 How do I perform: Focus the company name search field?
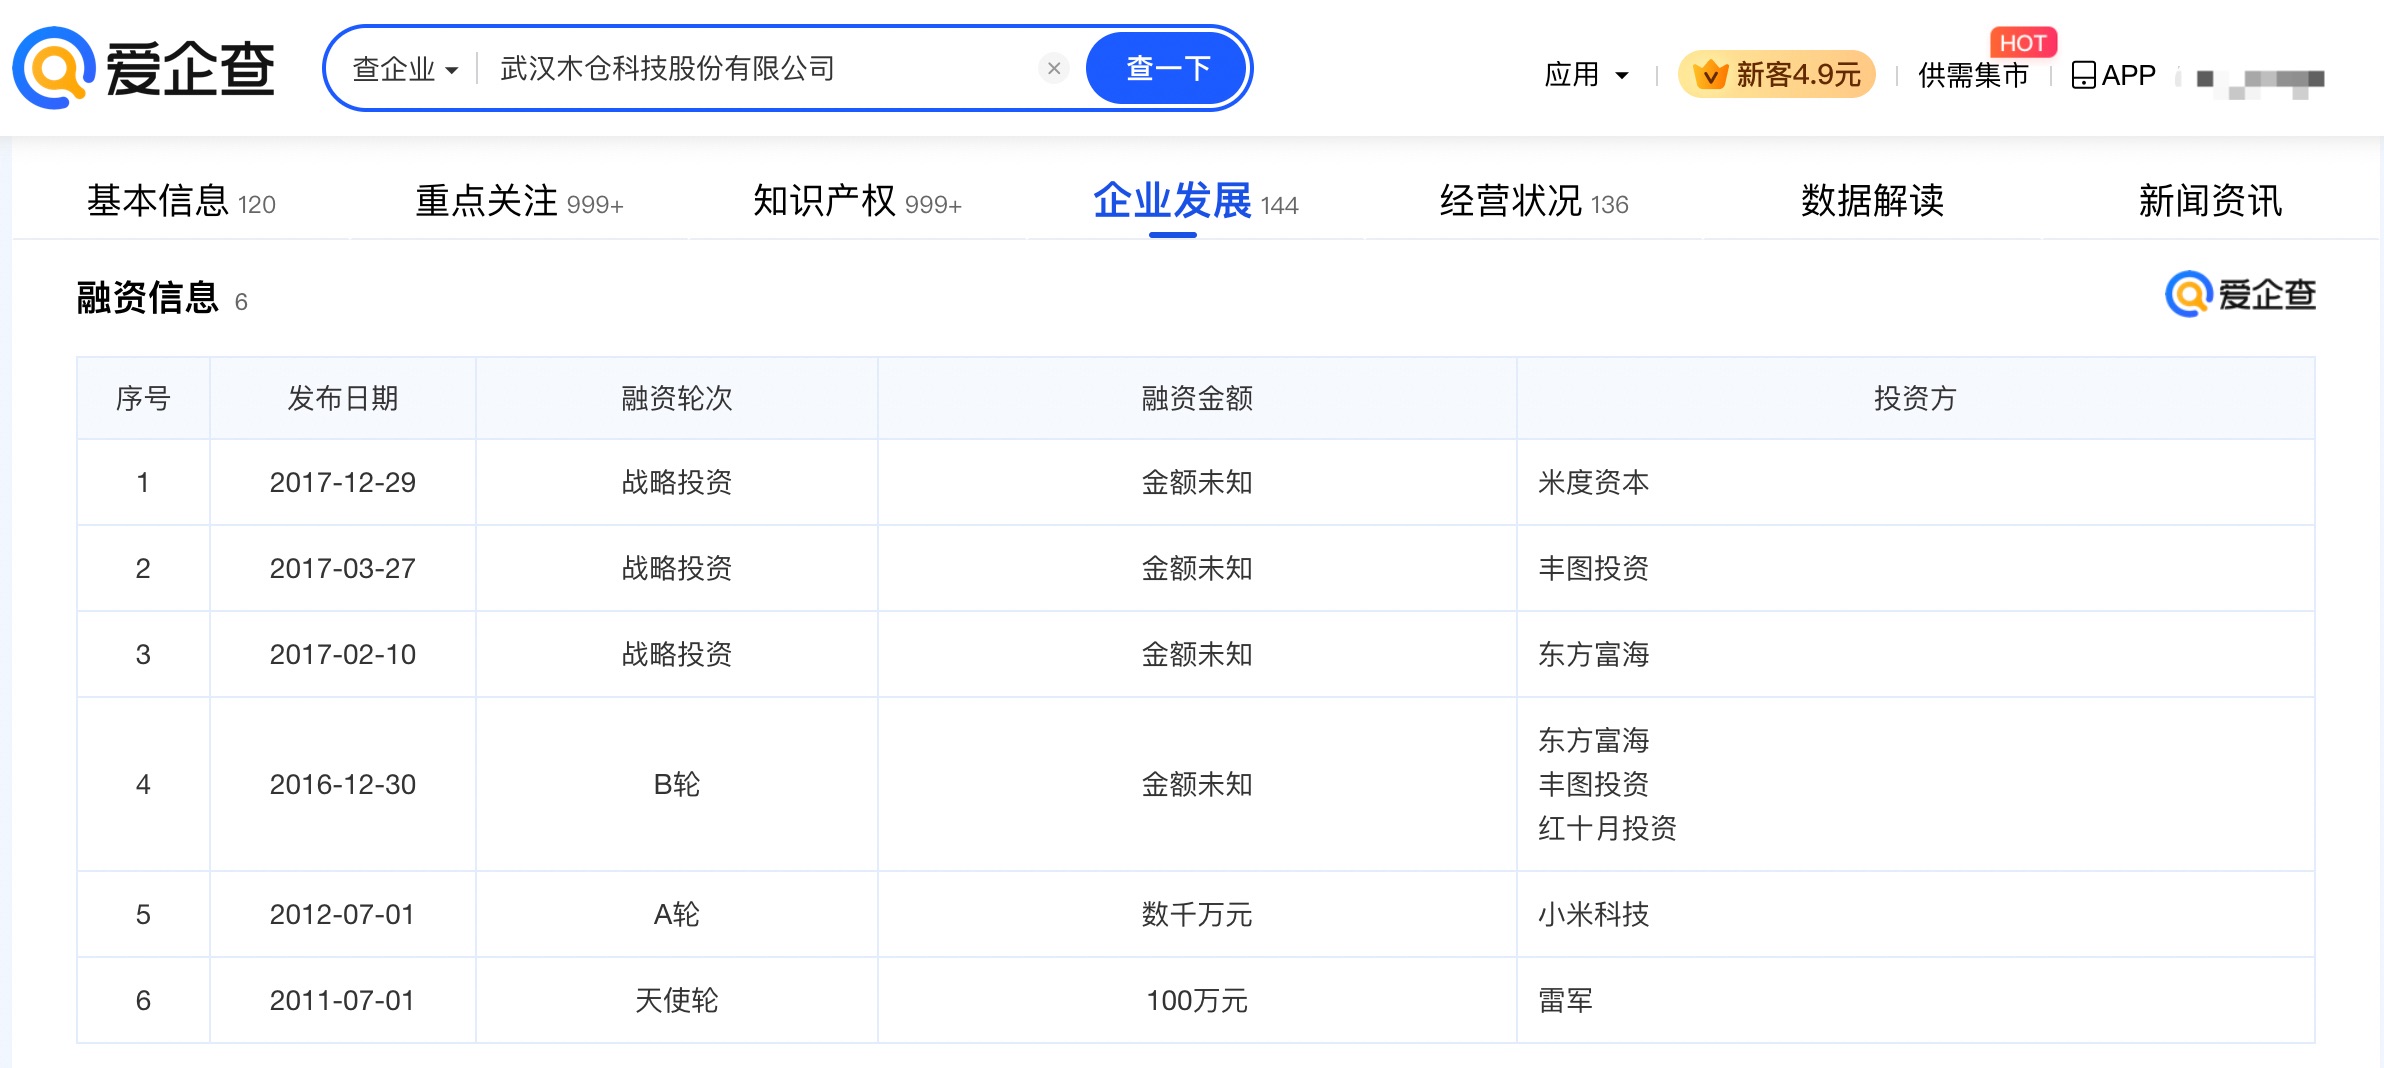tap(760, 68)
